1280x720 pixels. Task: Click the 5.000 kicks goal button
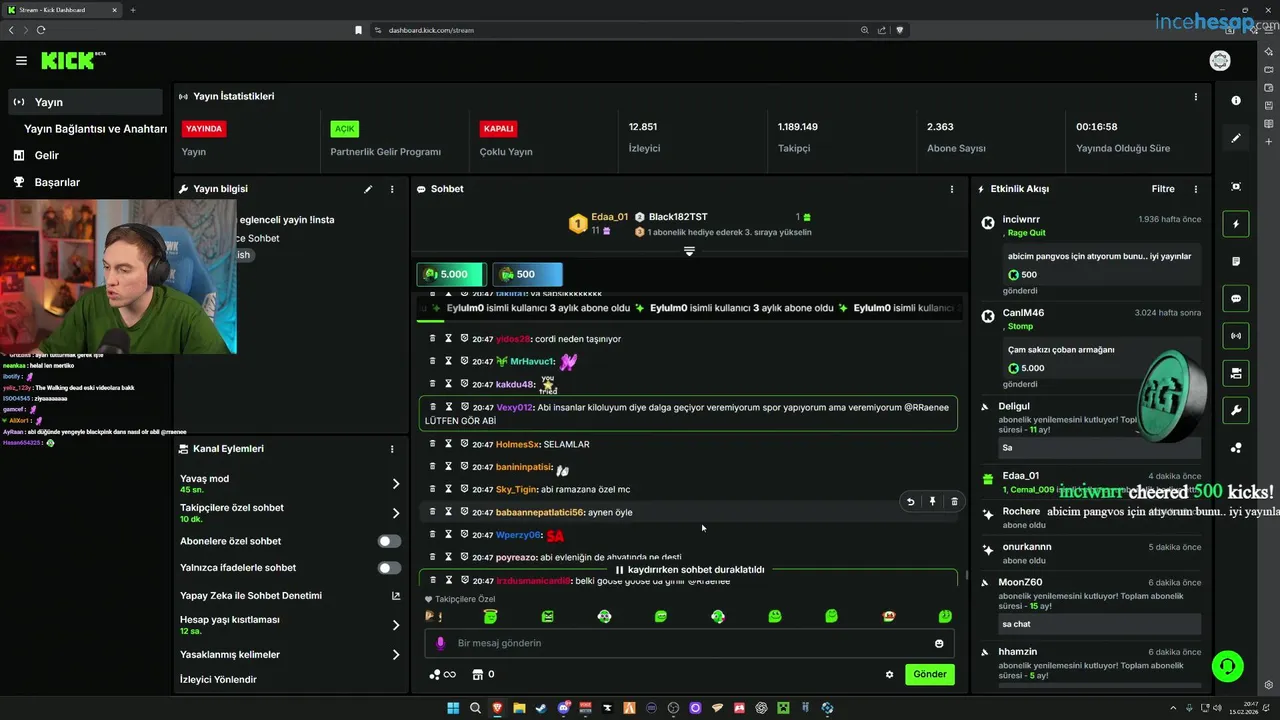451,274
